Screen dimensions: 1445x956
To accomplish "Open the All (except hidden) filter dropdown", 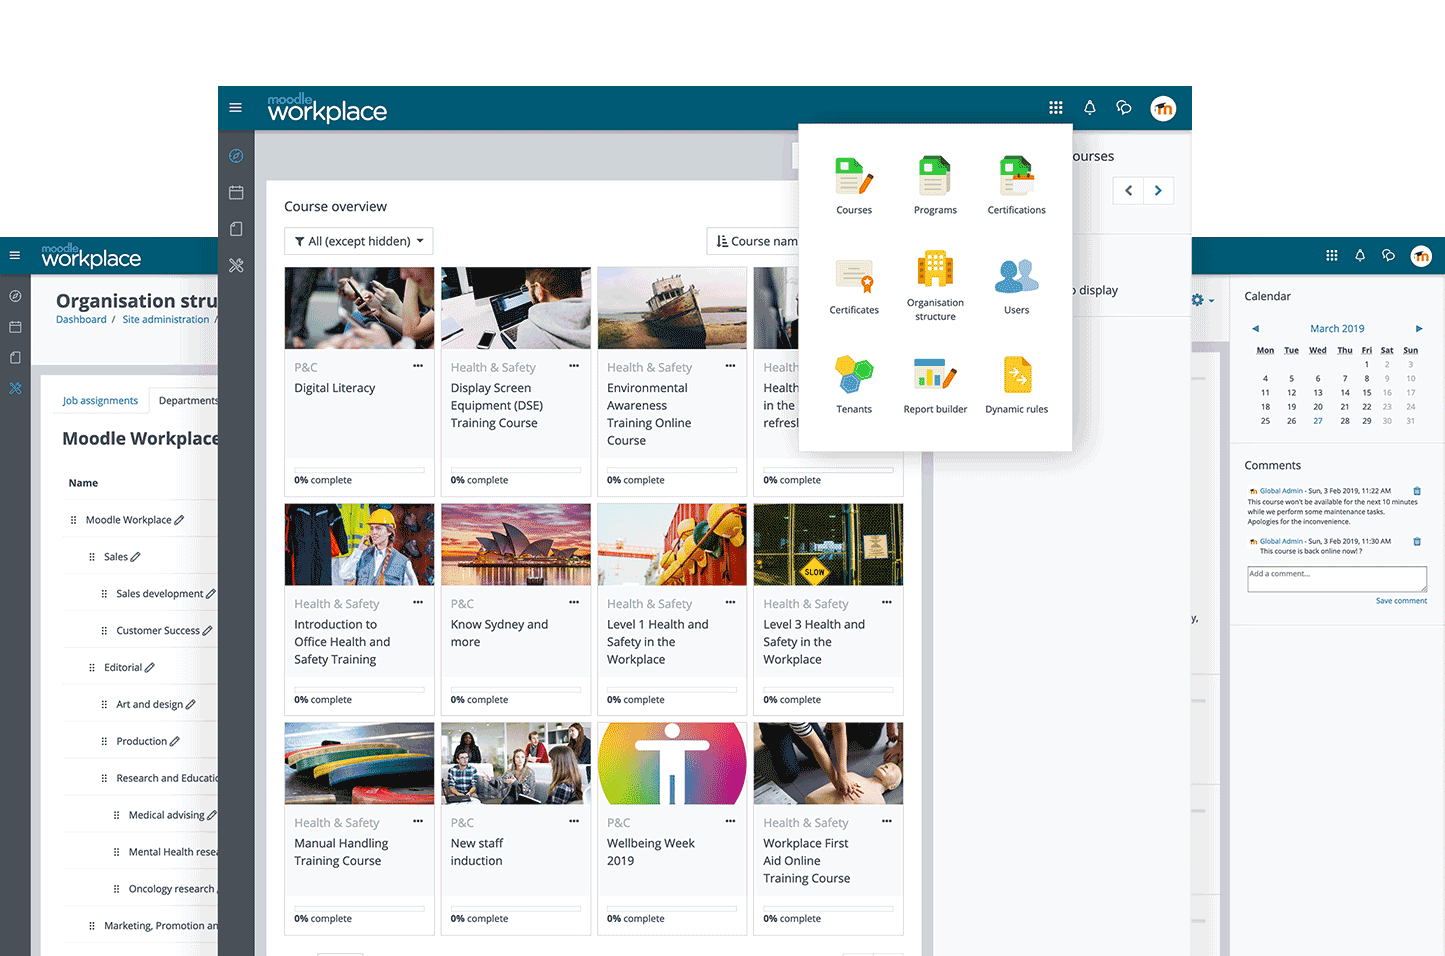I will (359, 241).
